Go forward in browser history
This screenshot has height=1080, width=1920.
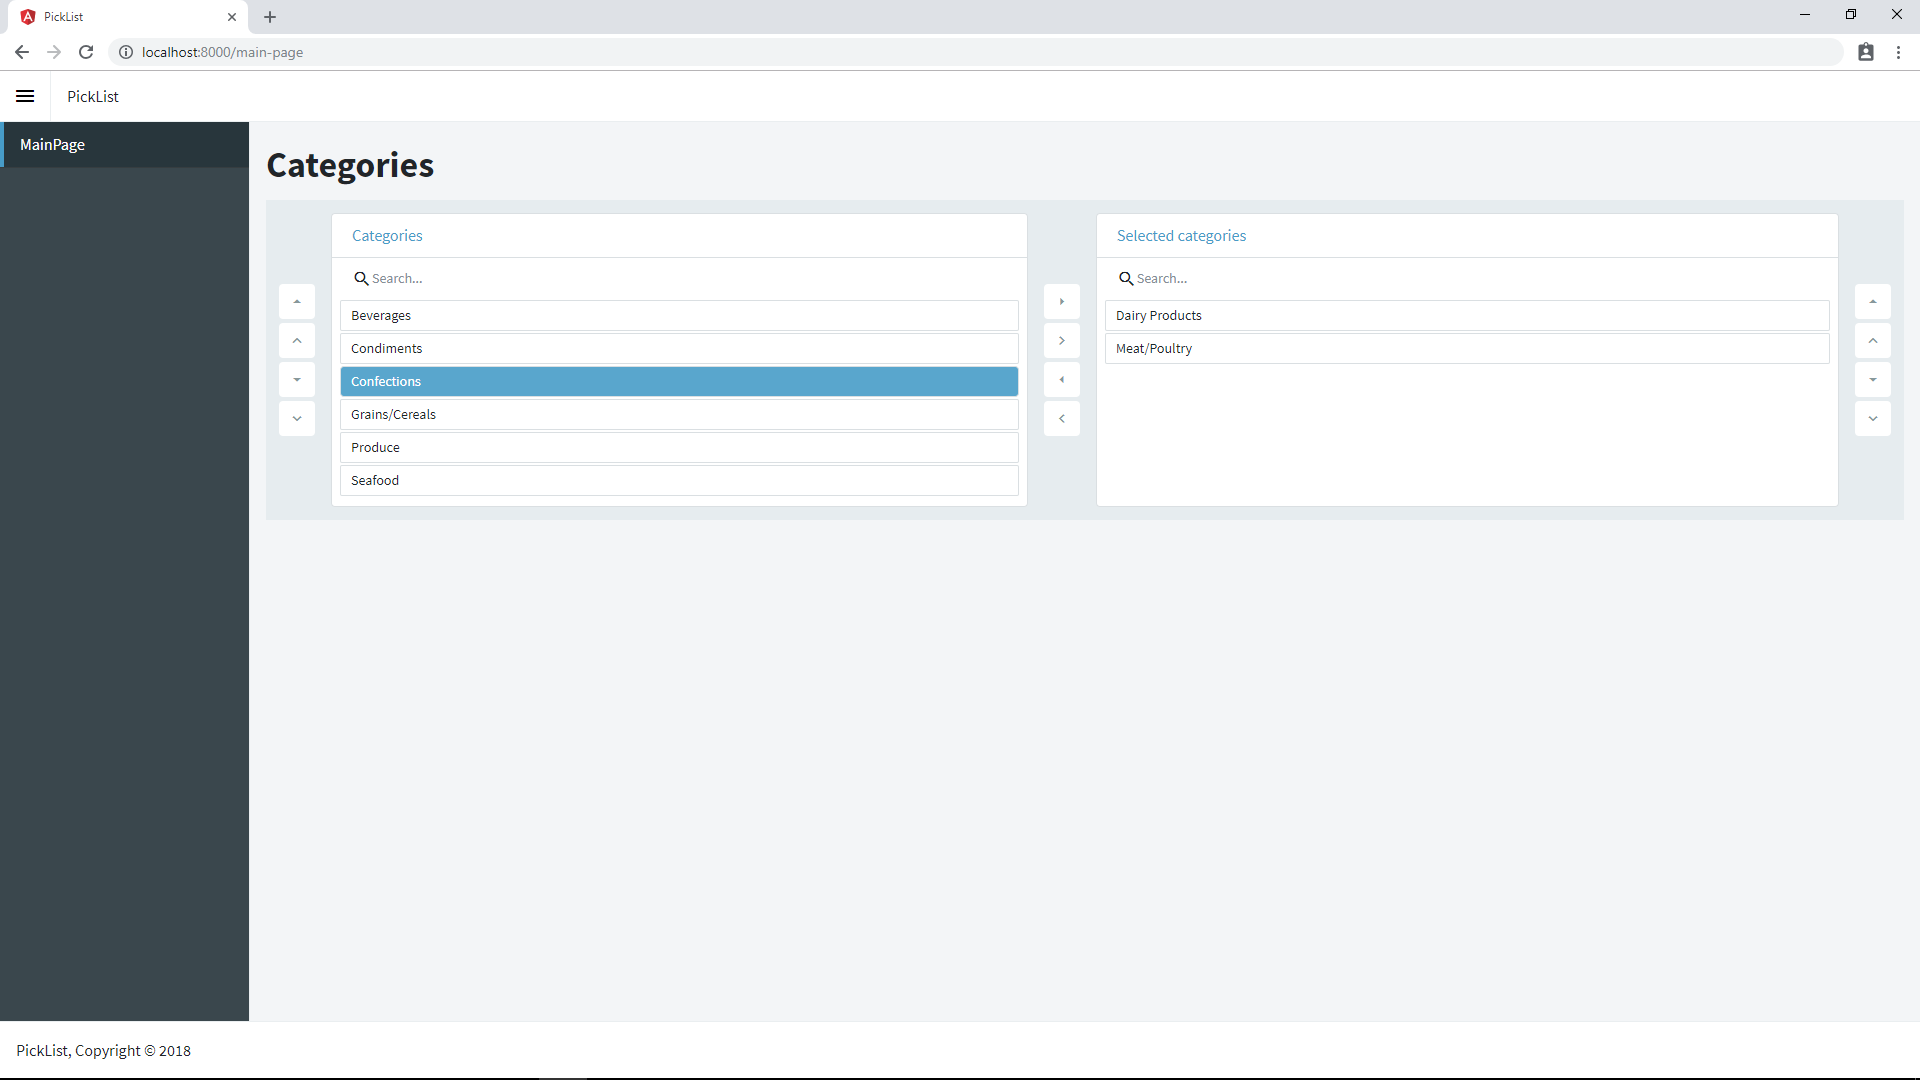pyautogui.click(x=54, y=52)
